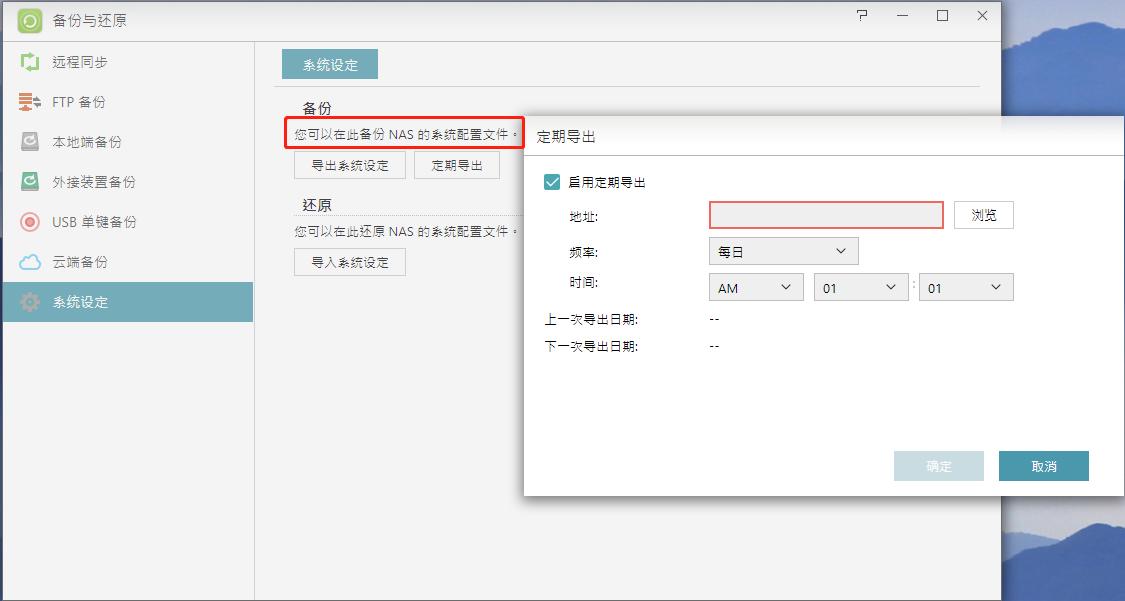Open the 远程同步 sidebar icon

(30, 61)
